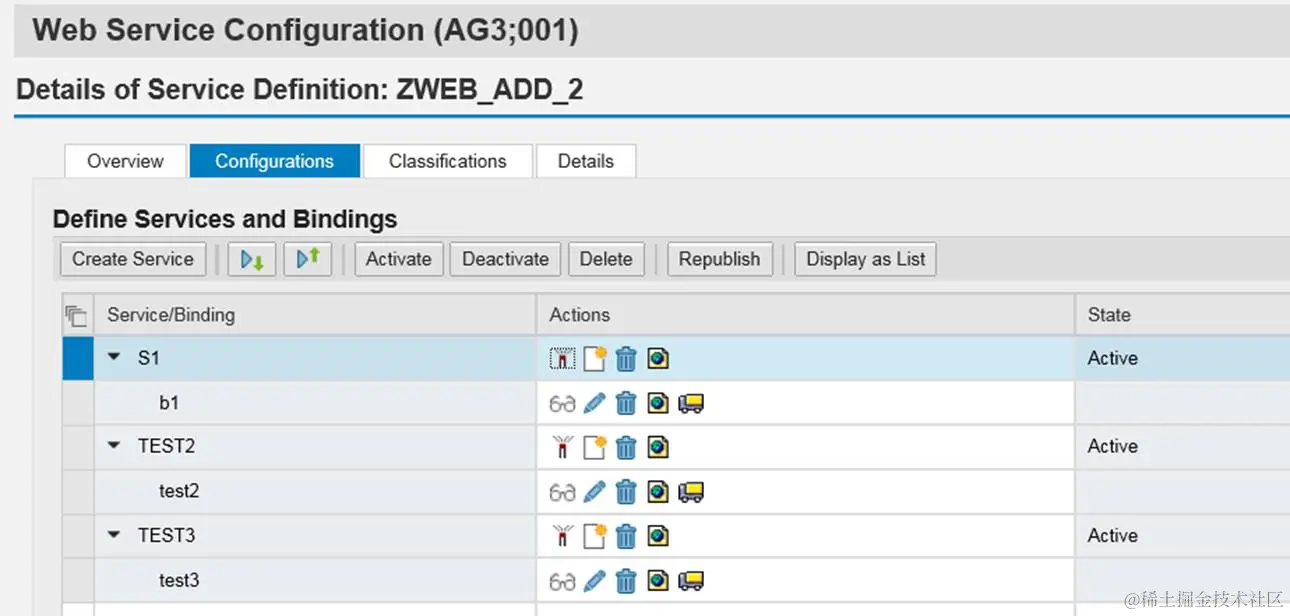Click the activate/deactivate icon in S1 row
Image resolution: width=1290 pixels, height=616 pixels.
pos(563,358)
